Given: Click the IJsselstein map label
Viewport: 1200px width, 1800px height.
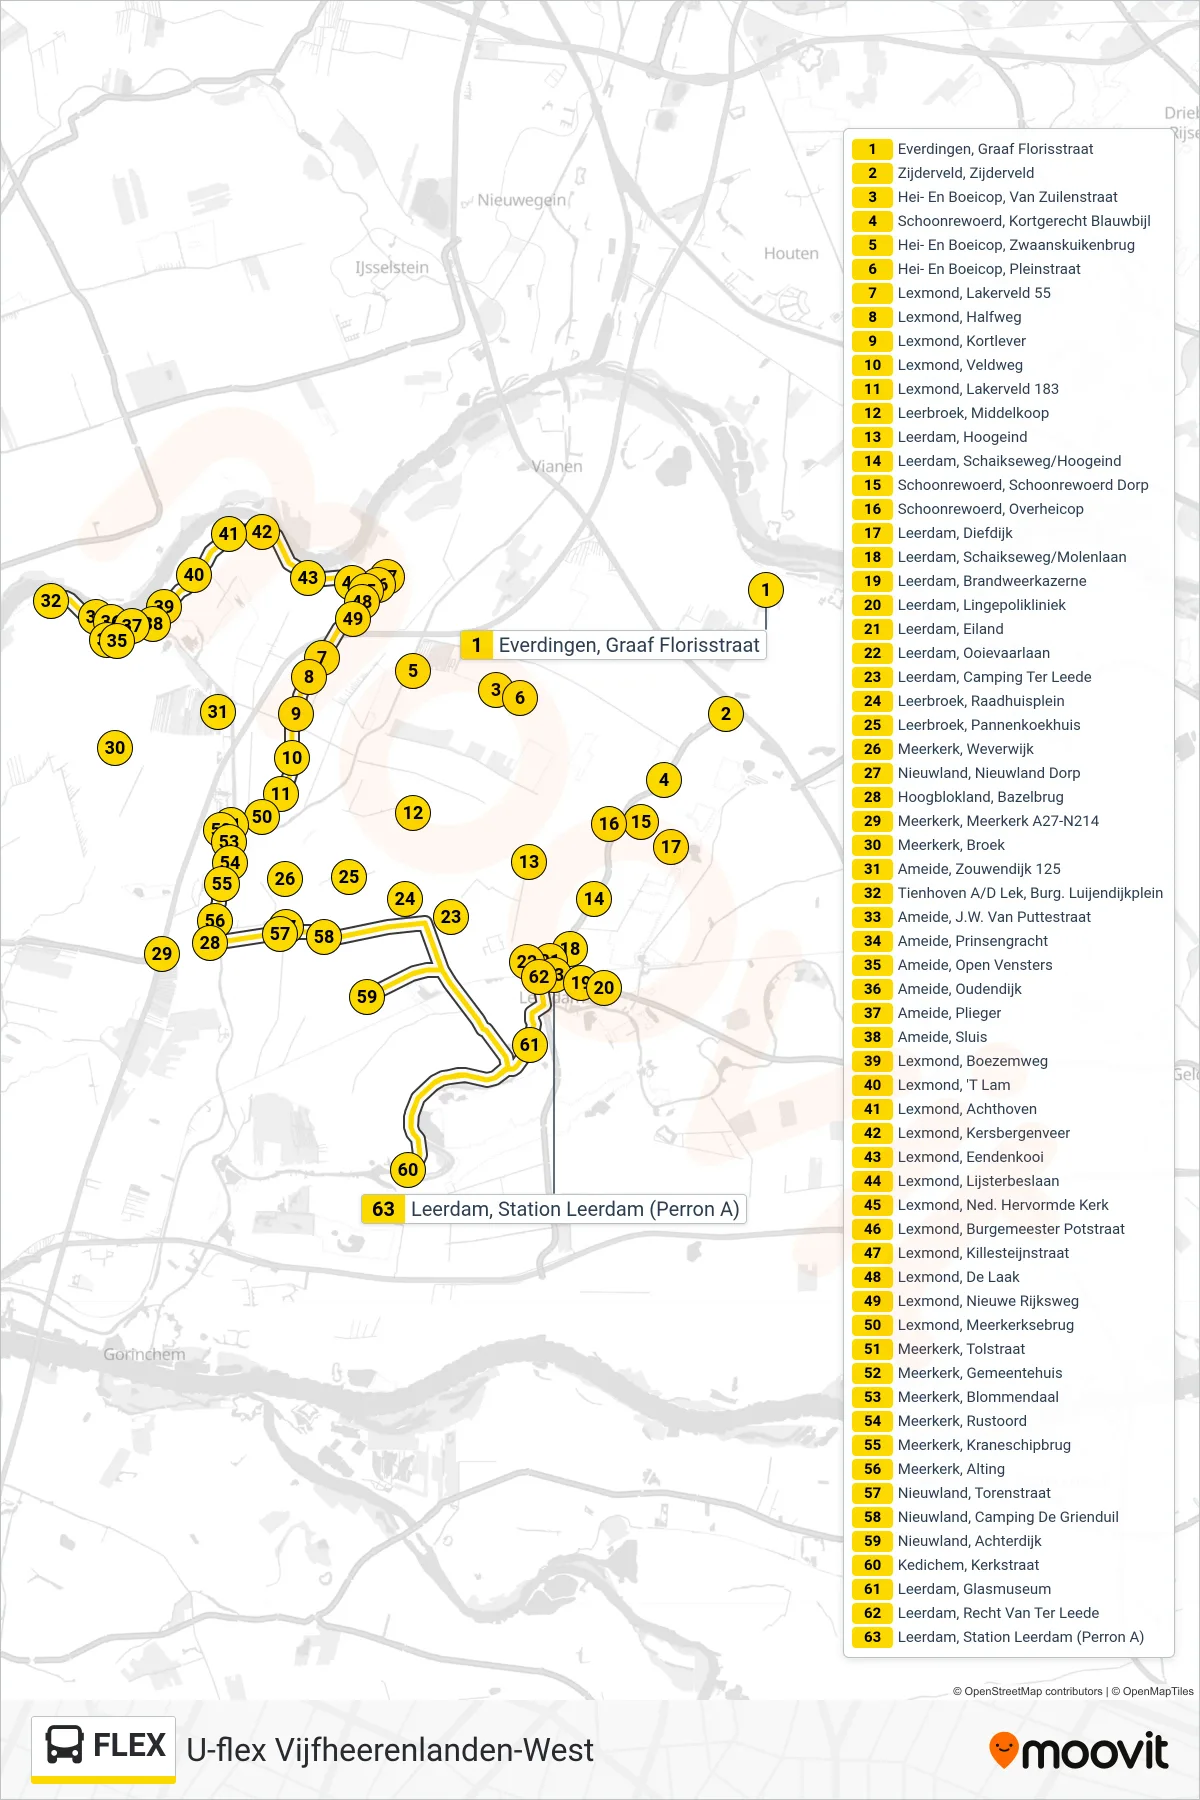Looking at the screenshot, I should [392, 268].
